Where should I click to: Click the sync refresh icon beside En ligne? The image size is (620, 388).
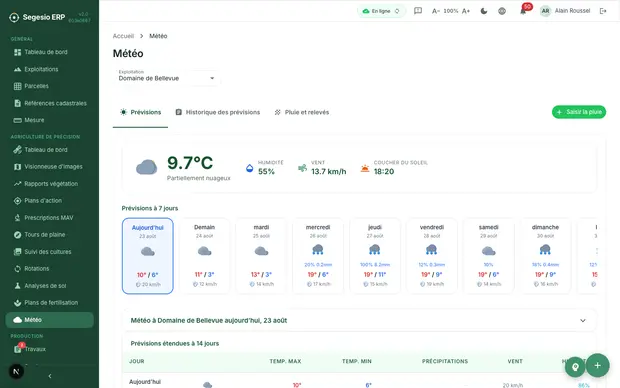397,11
